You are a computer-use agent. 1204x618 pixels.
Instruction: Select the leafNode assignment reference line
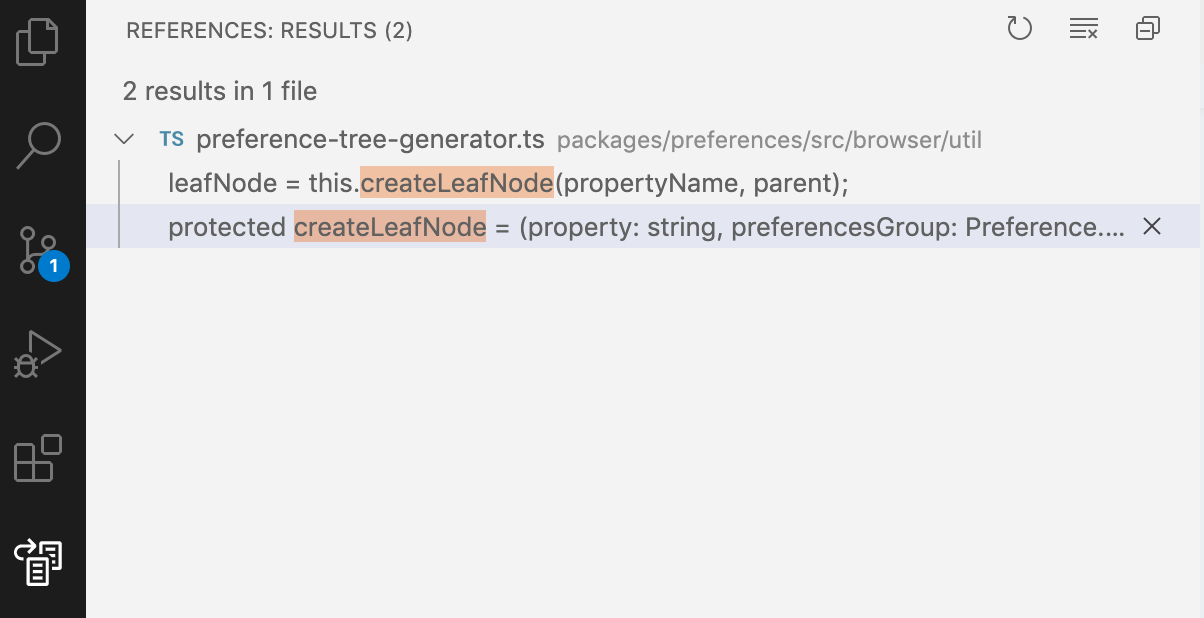500,183
